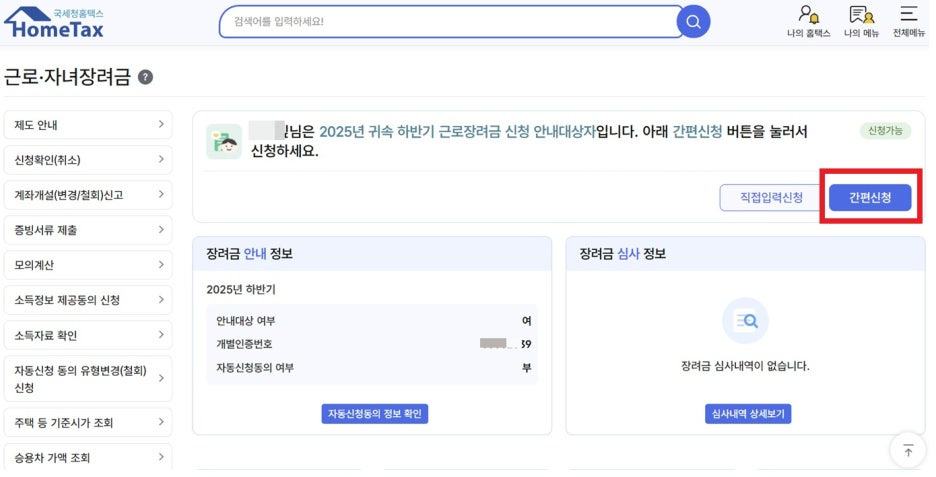
Task: Click 자동신청동의 정보 확인 button
Action: pyautogui.click(x=375, y=414)
